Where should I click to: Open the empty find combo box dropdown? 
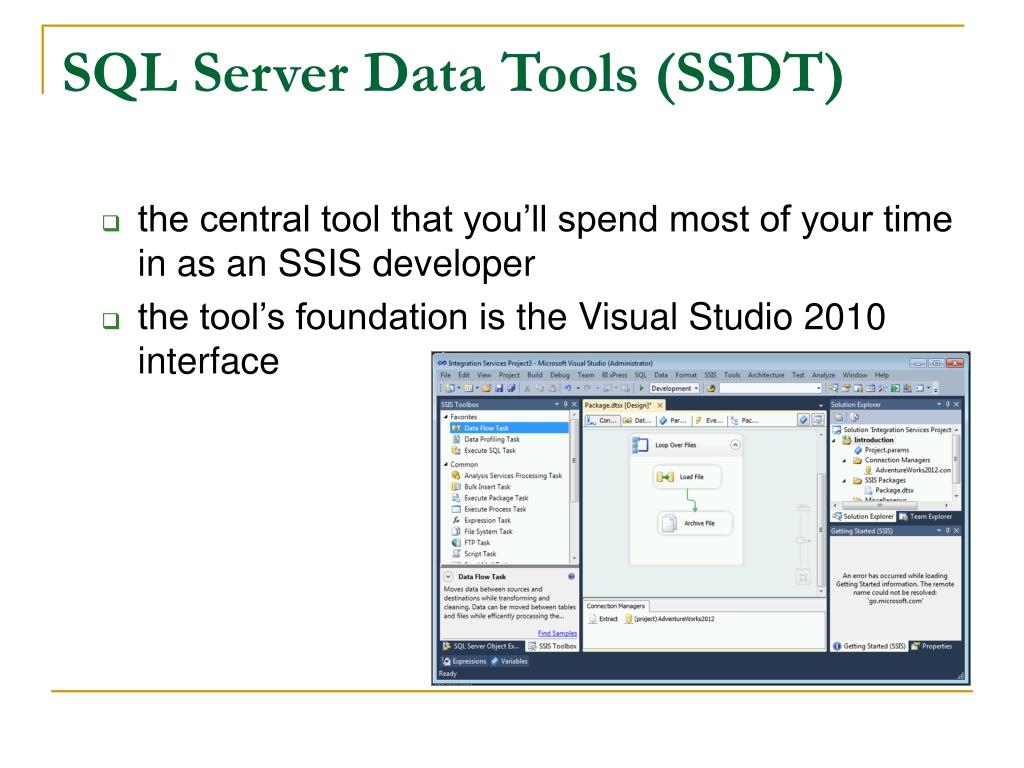click(x=818, y=388)
